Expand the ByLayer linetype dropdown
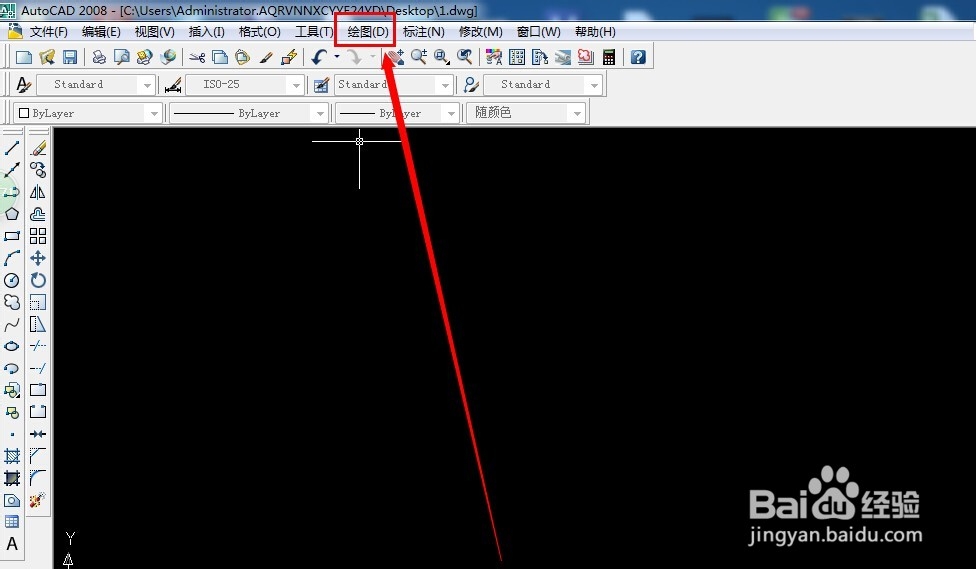 tap(320, 113)
